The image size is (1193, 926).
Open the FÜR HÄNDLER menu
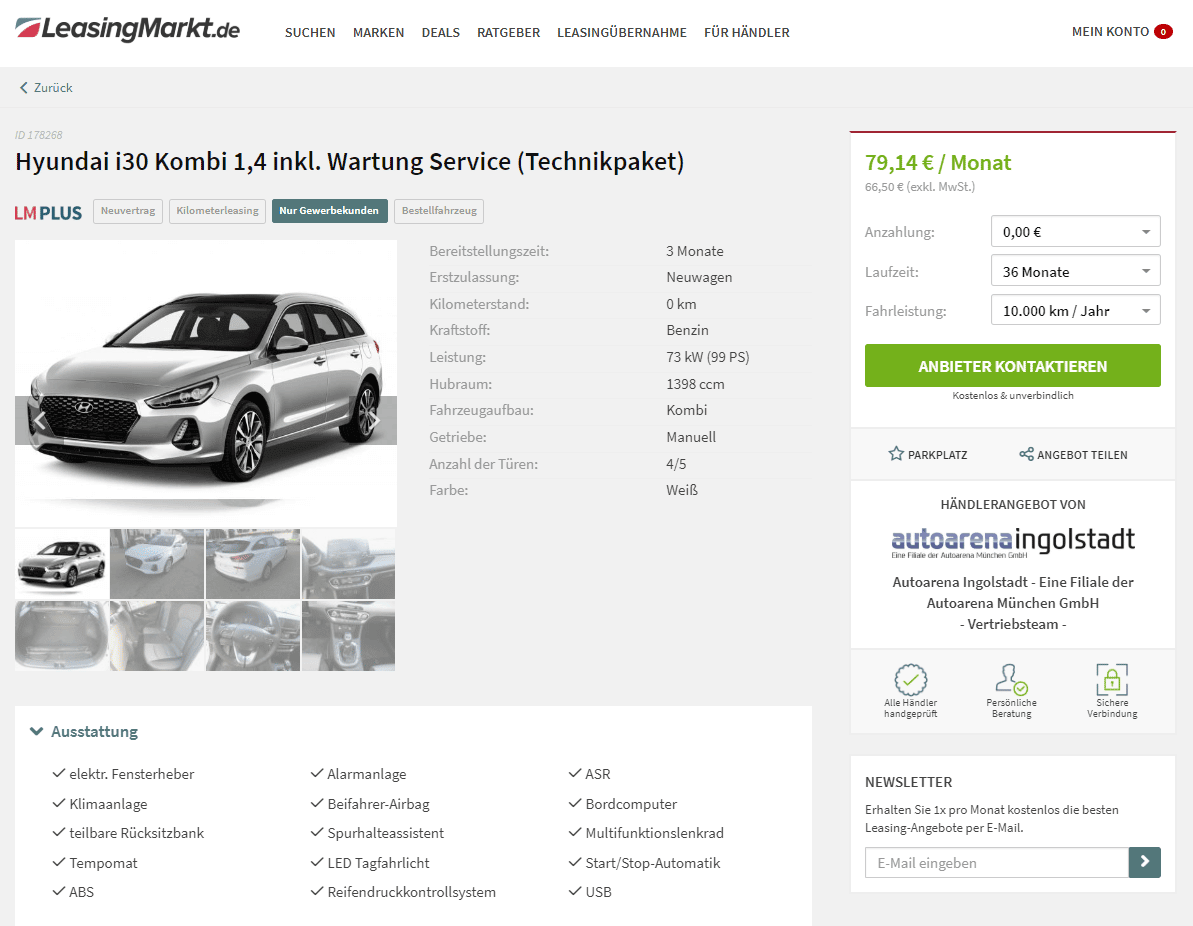[x=746, y=33]
